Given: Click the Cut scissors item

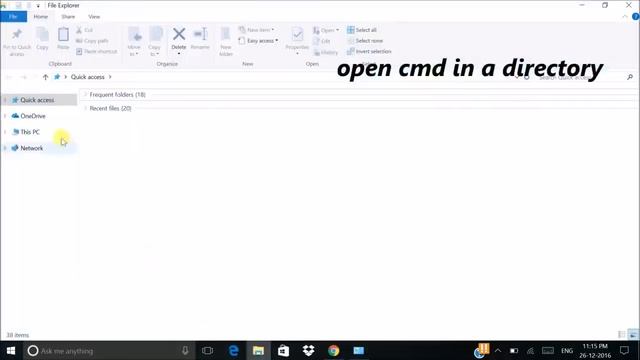Looking at the screenshot, I should pyautogui.click(x=84, y=30).
